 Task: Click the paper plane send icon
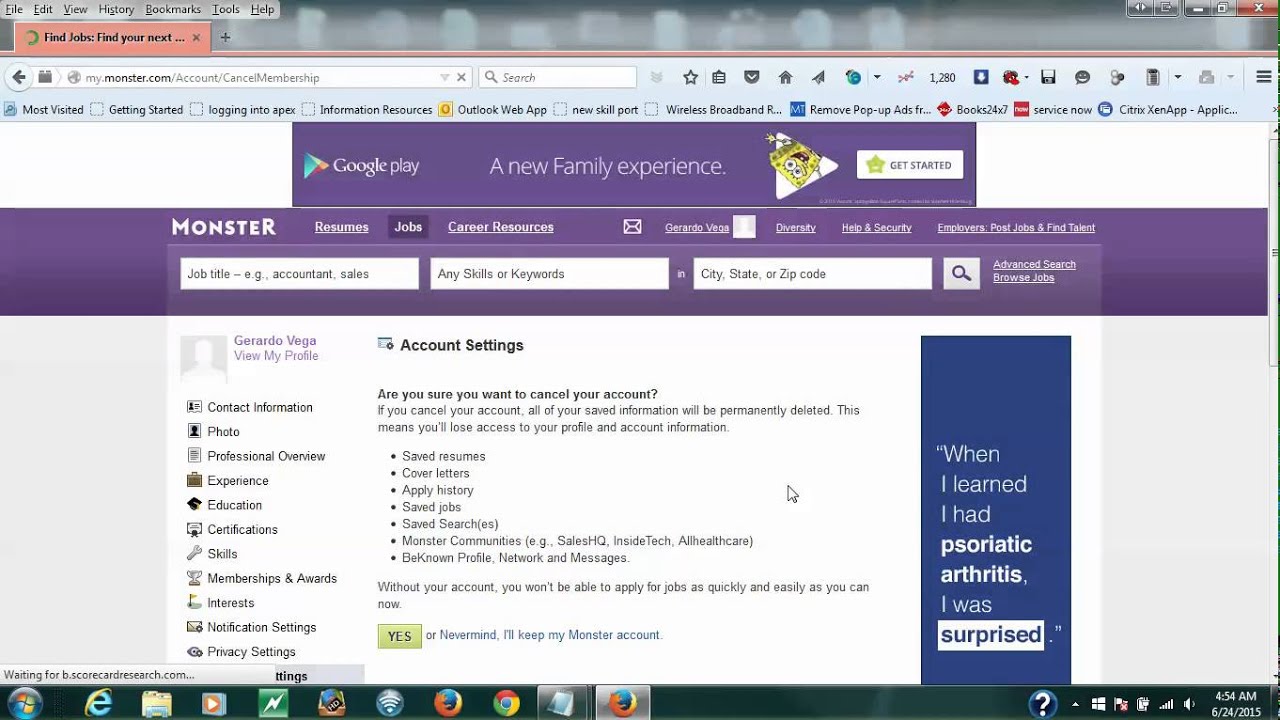pos(818,77)
